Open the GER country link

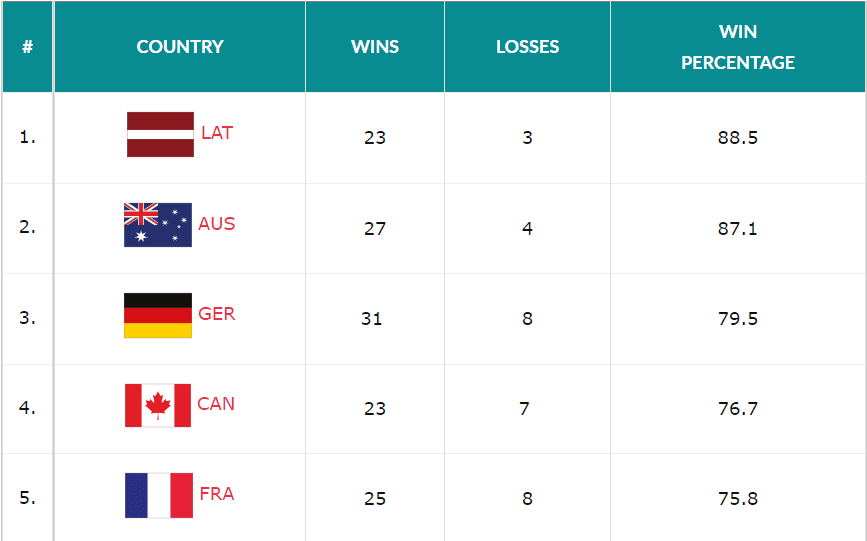coord(216,314)
